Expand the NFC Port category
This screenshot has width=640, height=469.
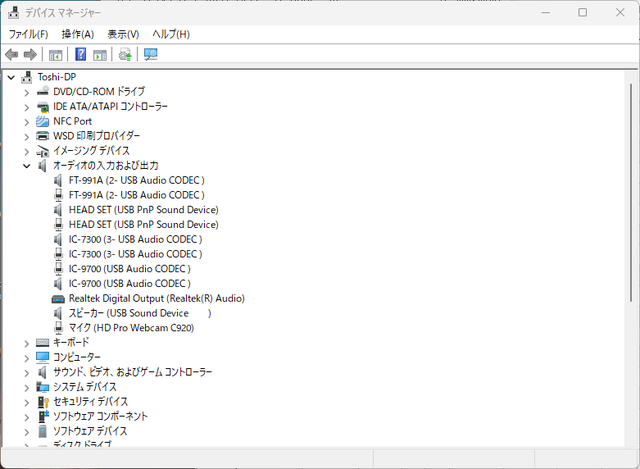tap(27, 122)
